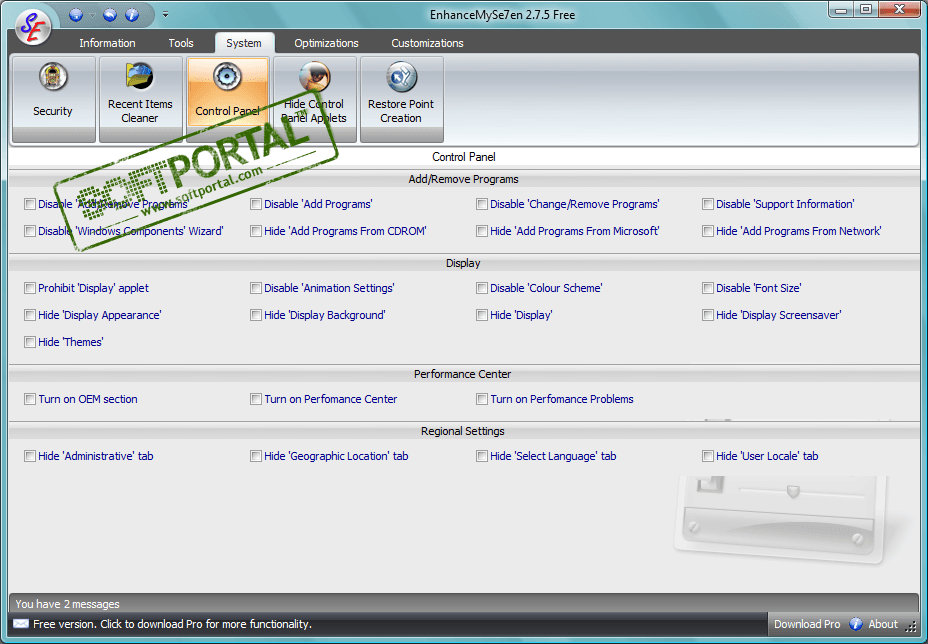Click the 'Performance Center' section header

[x=462, y=374]
